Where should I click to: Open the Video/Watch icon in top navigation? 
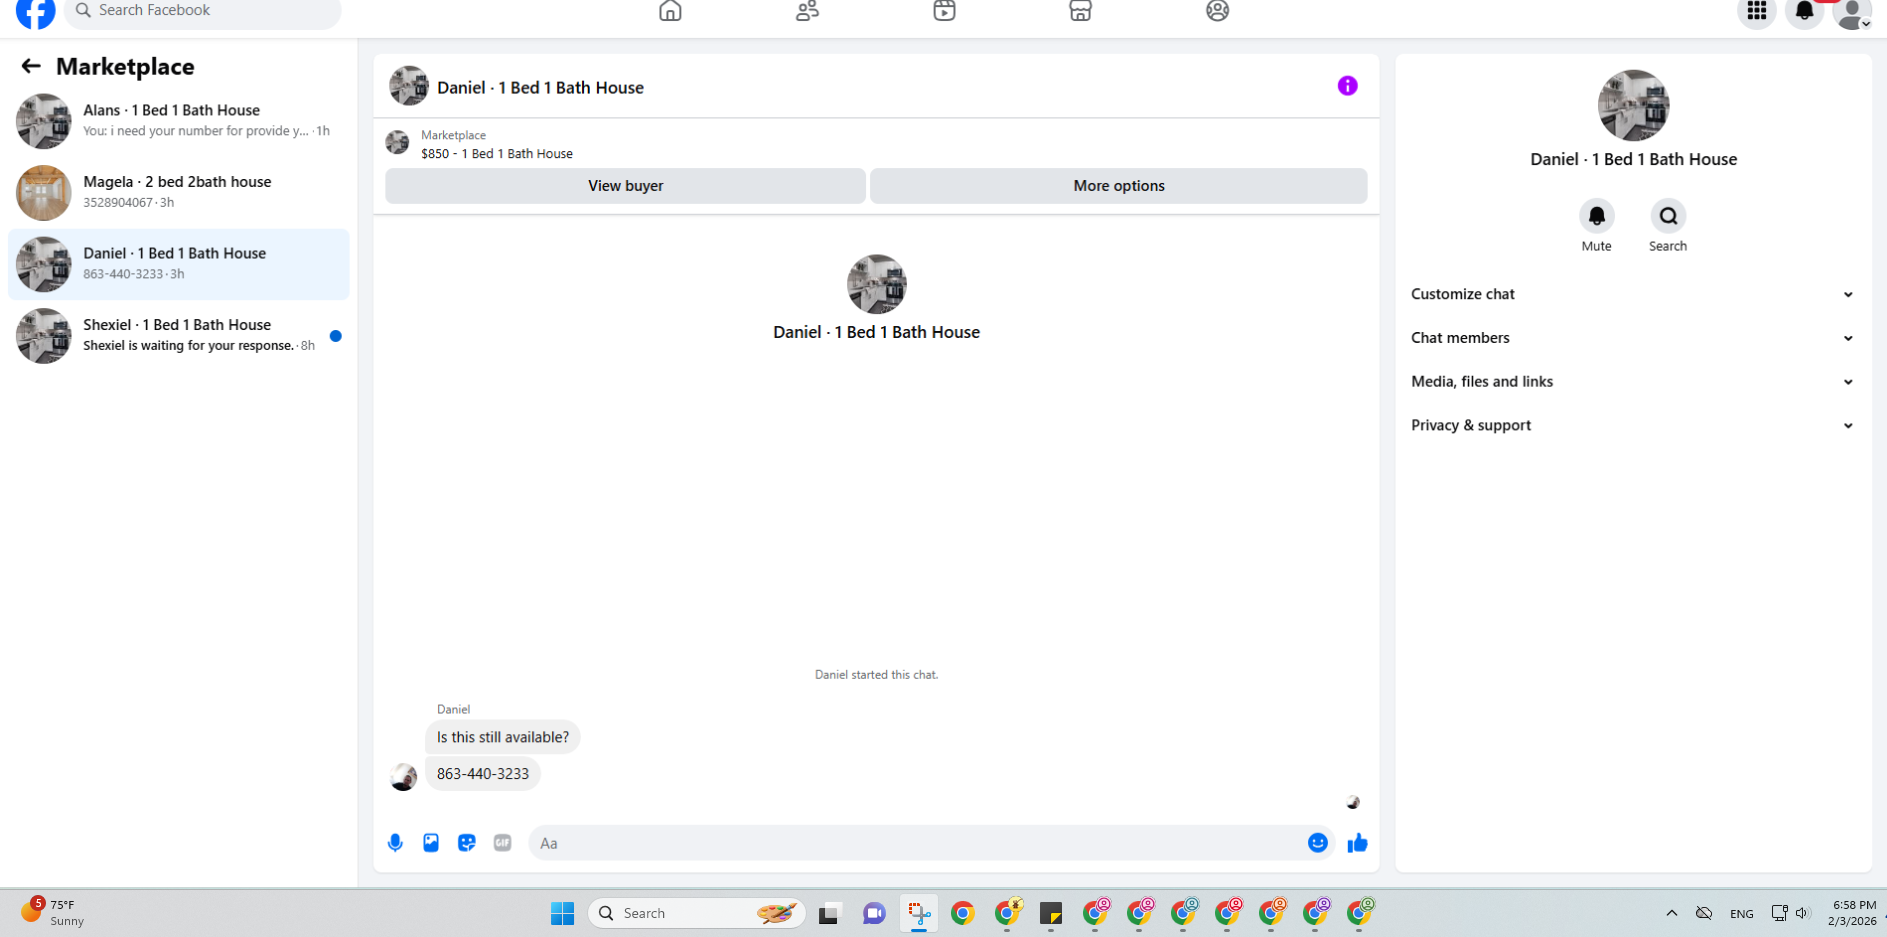[x=944, y=11]
